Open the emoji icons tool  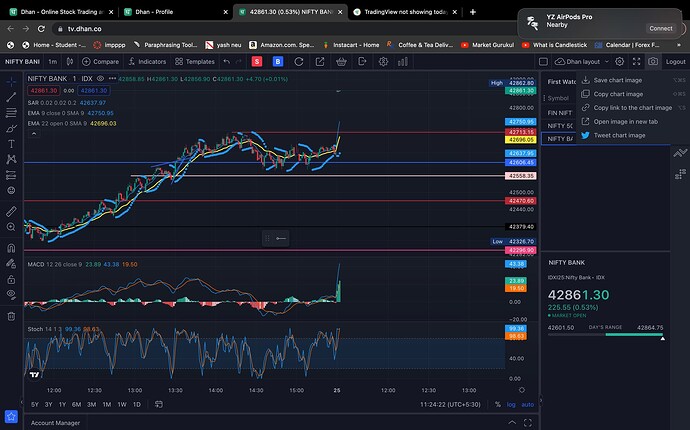click(x=11, y=191)
